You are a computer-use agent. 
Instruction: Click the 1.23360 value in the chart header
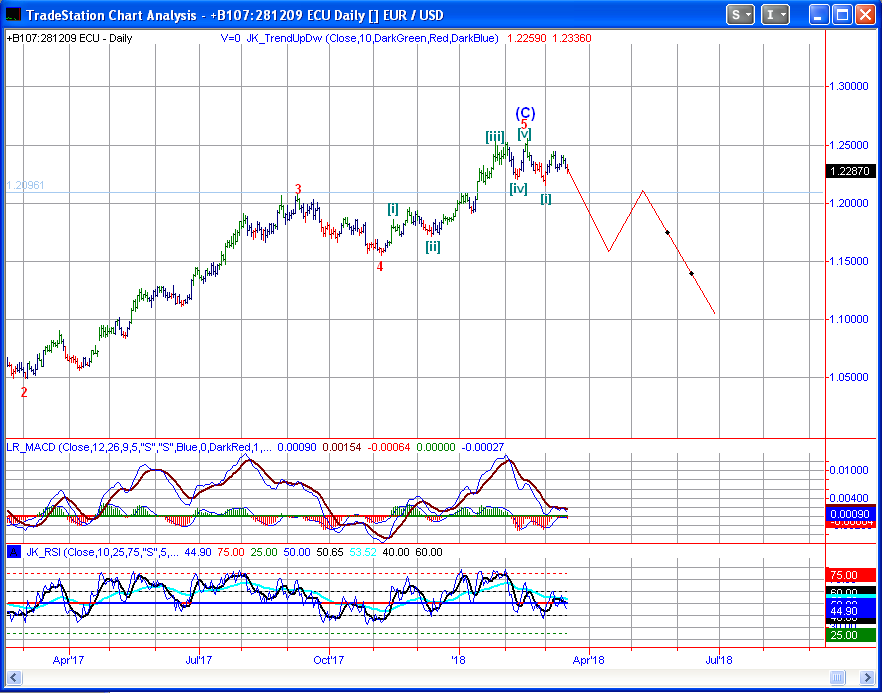[x=572, y=38]
